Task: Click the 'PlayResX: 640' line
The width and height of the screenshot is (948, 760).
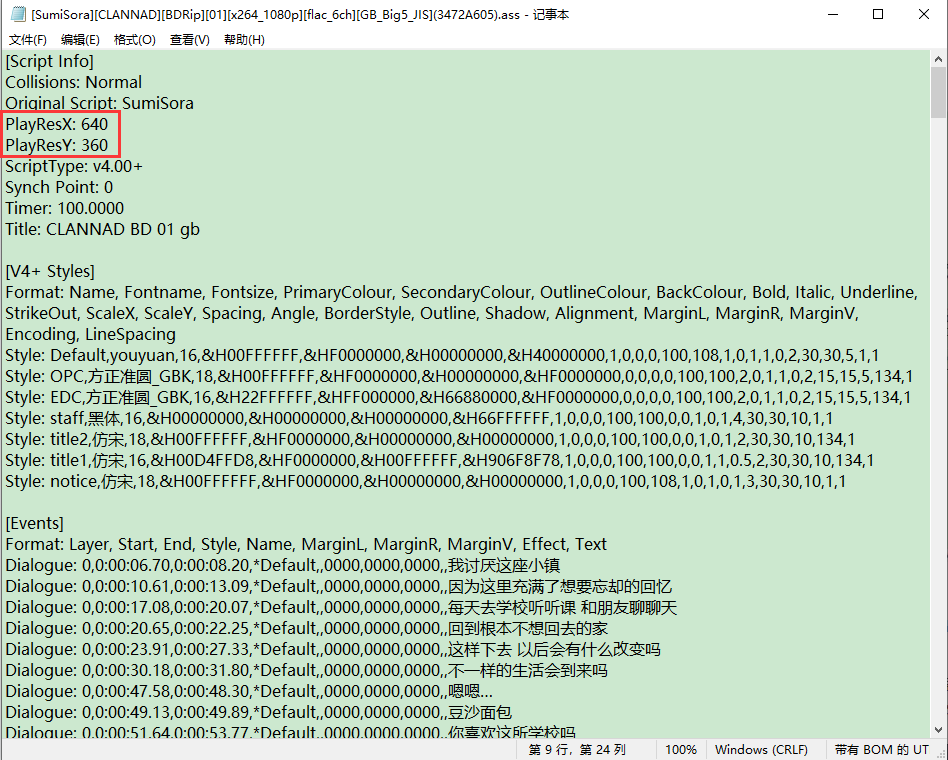Action: tap(57, 125)
